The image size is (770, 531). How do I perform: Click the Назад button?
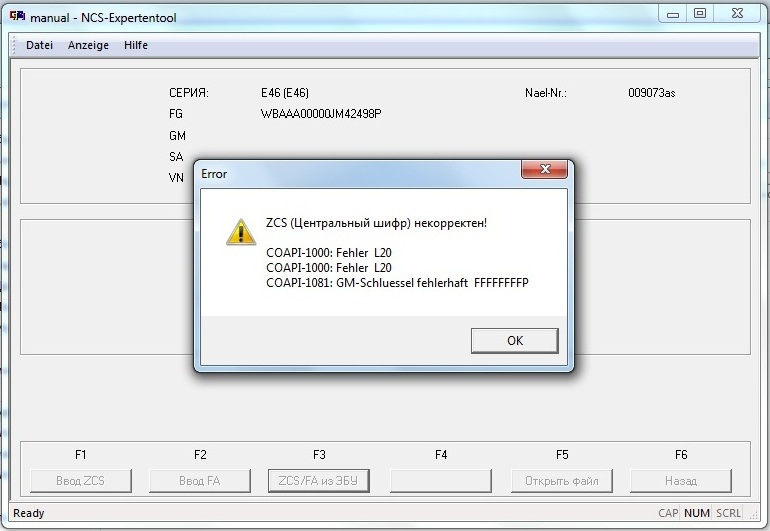(681, 480)
